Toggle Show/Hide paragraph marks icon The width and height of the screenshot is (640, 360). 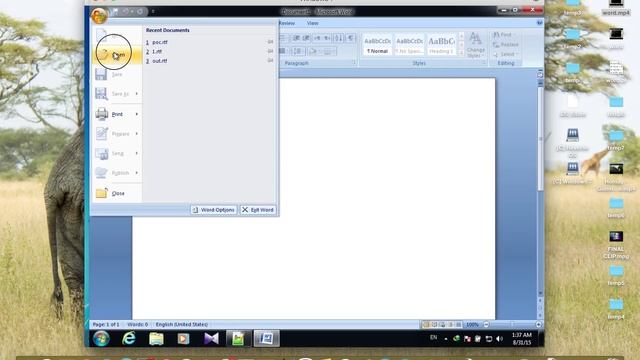pos(351,38)
